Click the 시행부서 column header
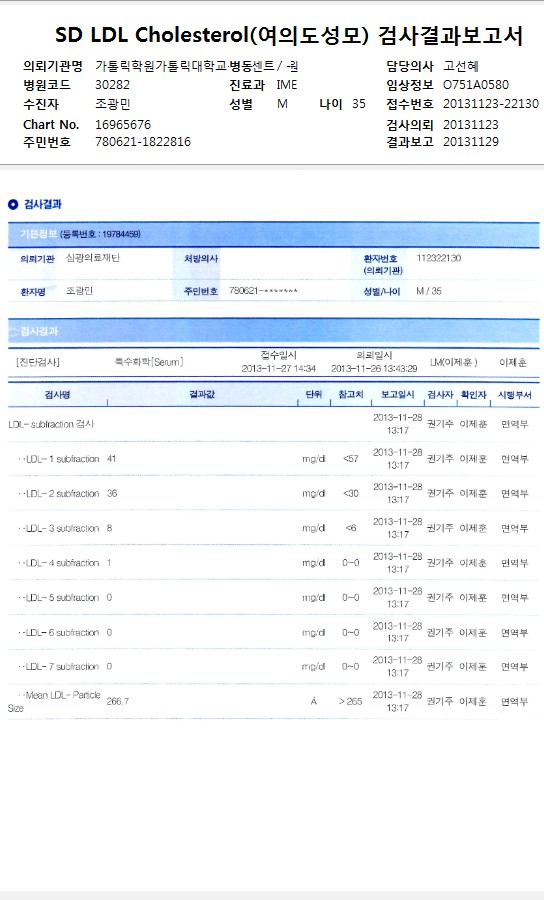The height and width of the screenshot is (900, 544). (514, 395)
